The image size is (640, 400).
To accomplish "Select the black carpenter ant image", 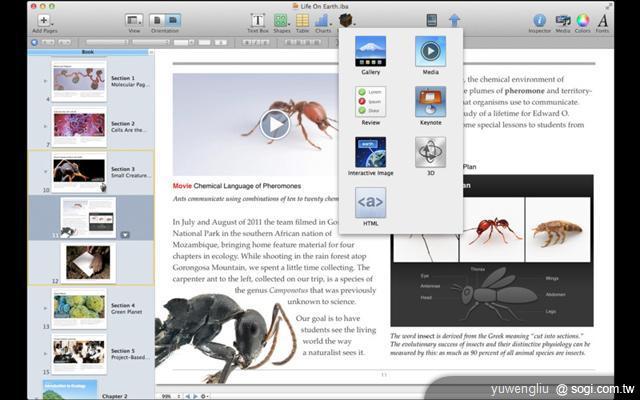I will pyautogui.click(x=226, y=339).
